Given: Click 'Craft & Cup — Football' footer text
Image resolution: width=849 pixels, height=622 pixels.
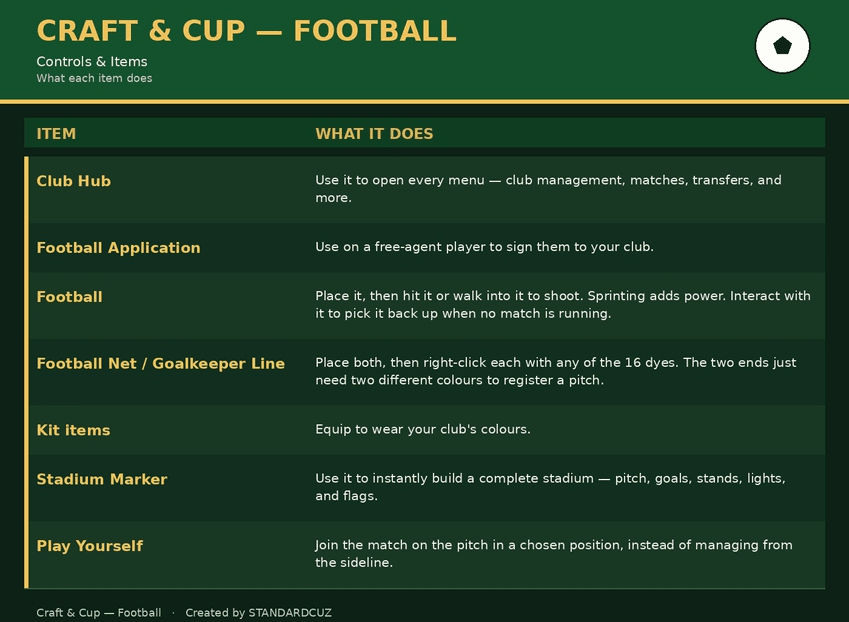Looking at the screenshot, I should 99,613.
